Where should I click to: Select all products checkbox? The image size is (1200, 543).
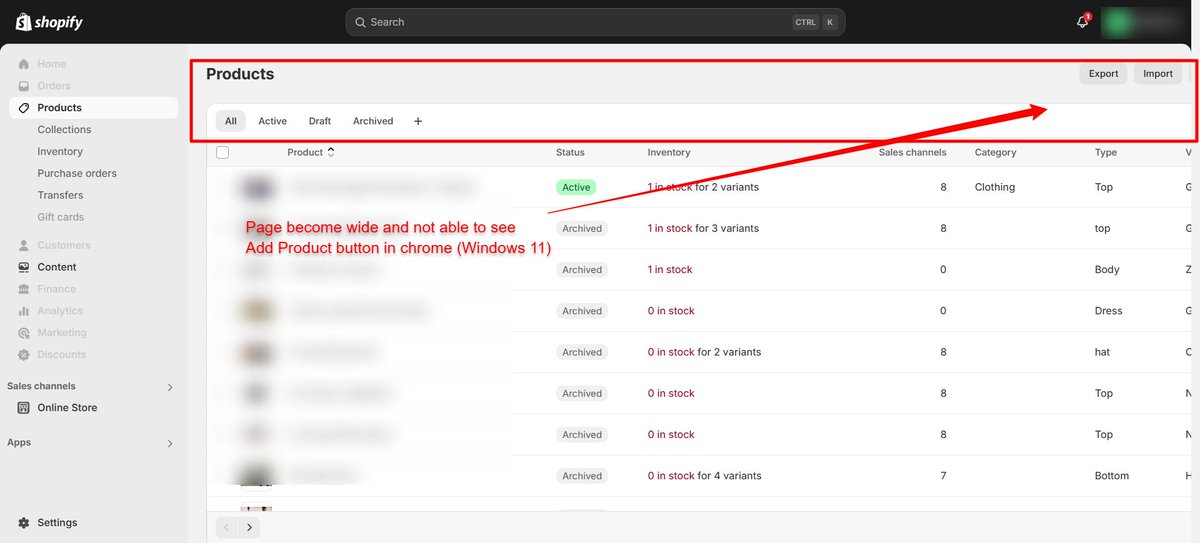tap(223, 152)
